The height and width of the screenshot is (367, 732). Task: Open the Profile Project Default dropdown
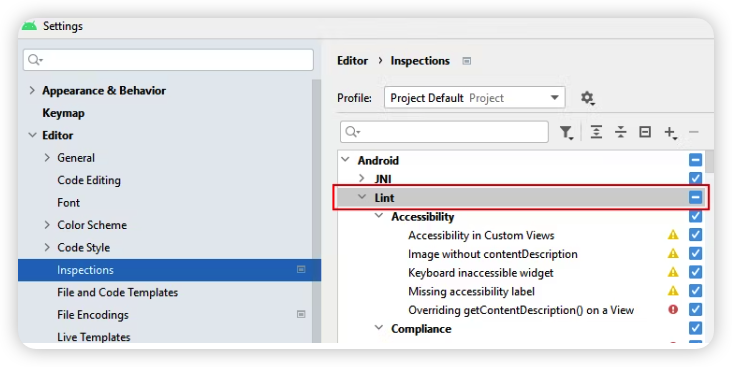tap(474, 98)
